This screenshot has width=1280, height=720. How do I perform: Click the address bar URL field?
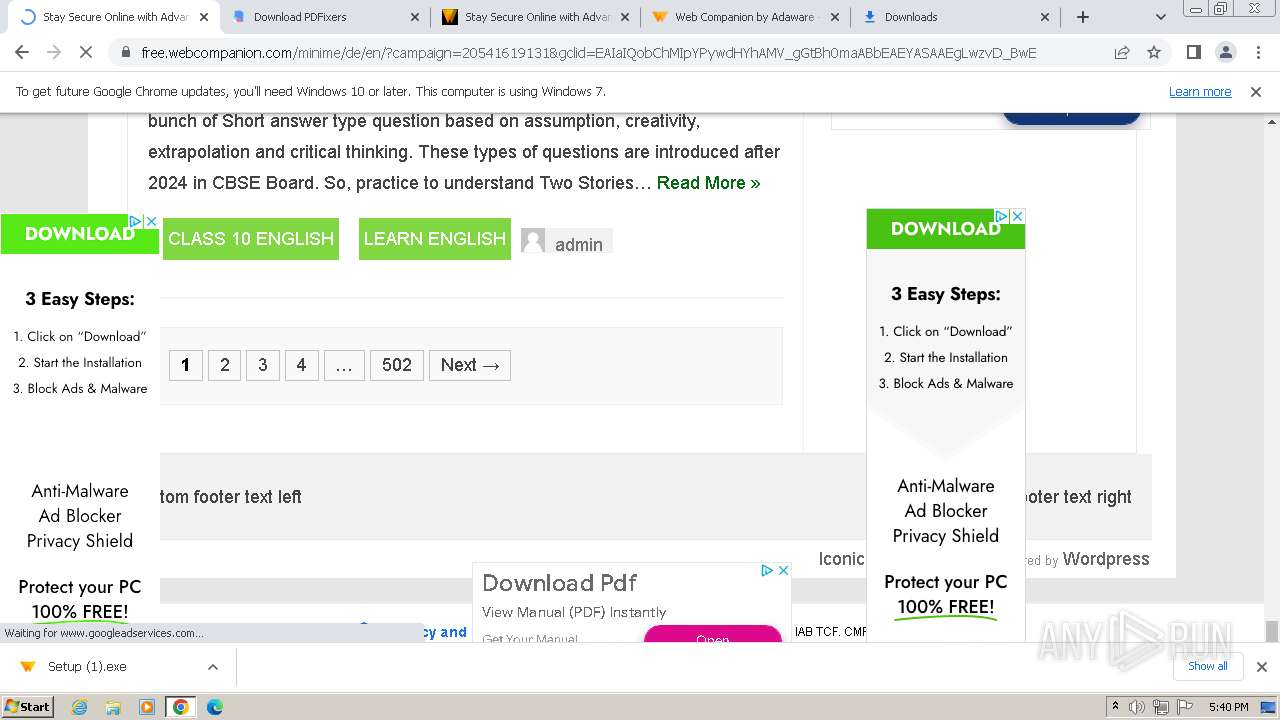pos(588,53)
